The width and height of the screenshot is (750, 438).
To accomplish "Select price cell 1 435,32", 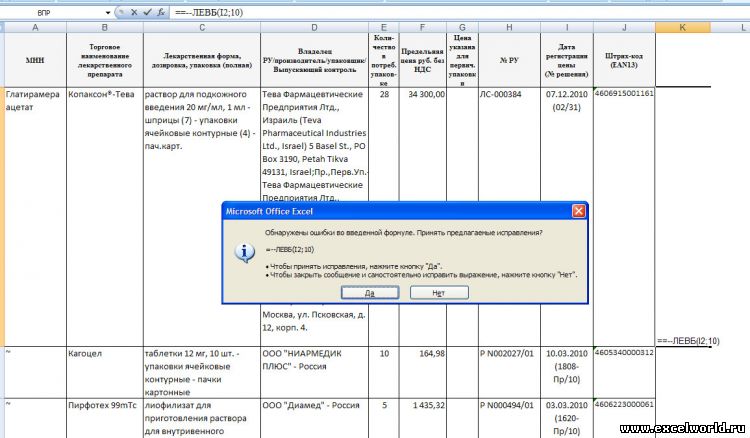I will click(x=422, y=418).
